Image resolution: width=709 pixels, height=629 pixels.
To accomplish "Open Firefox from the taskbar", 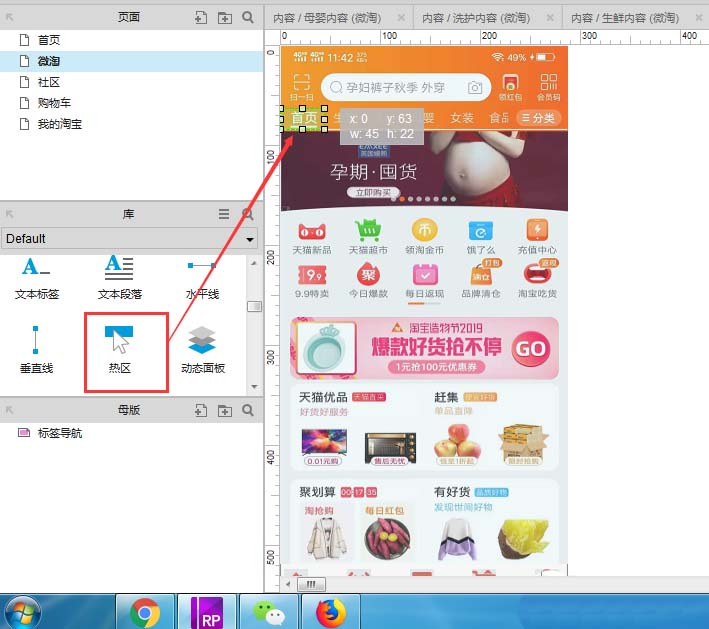I will (331, 613).
